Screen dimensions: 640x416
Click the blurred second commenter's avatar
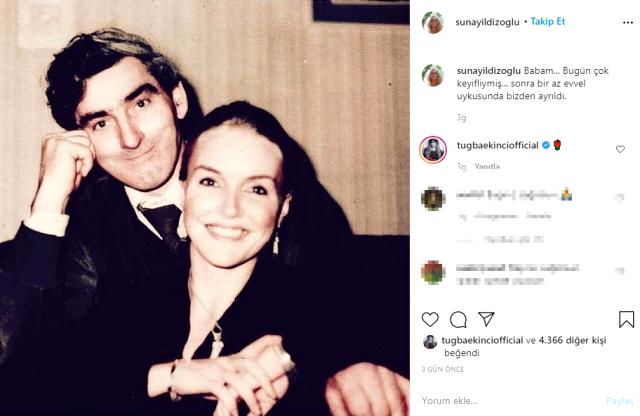(433, 198)
